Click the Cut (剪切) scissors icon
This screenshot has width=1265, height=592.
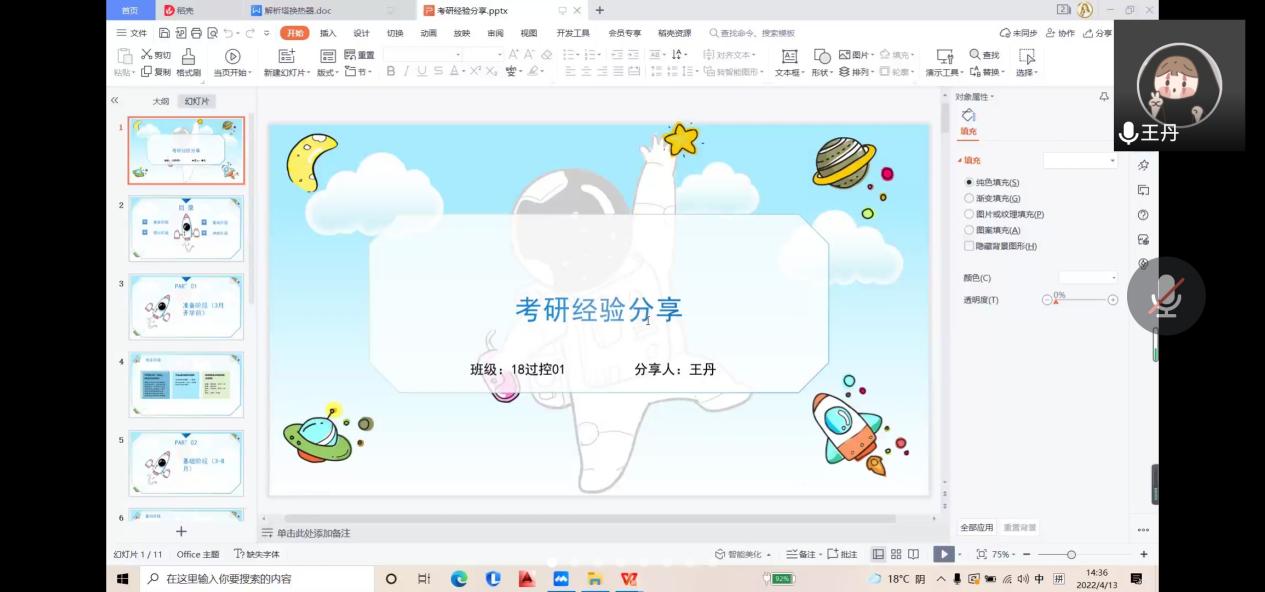coord(147,55)
